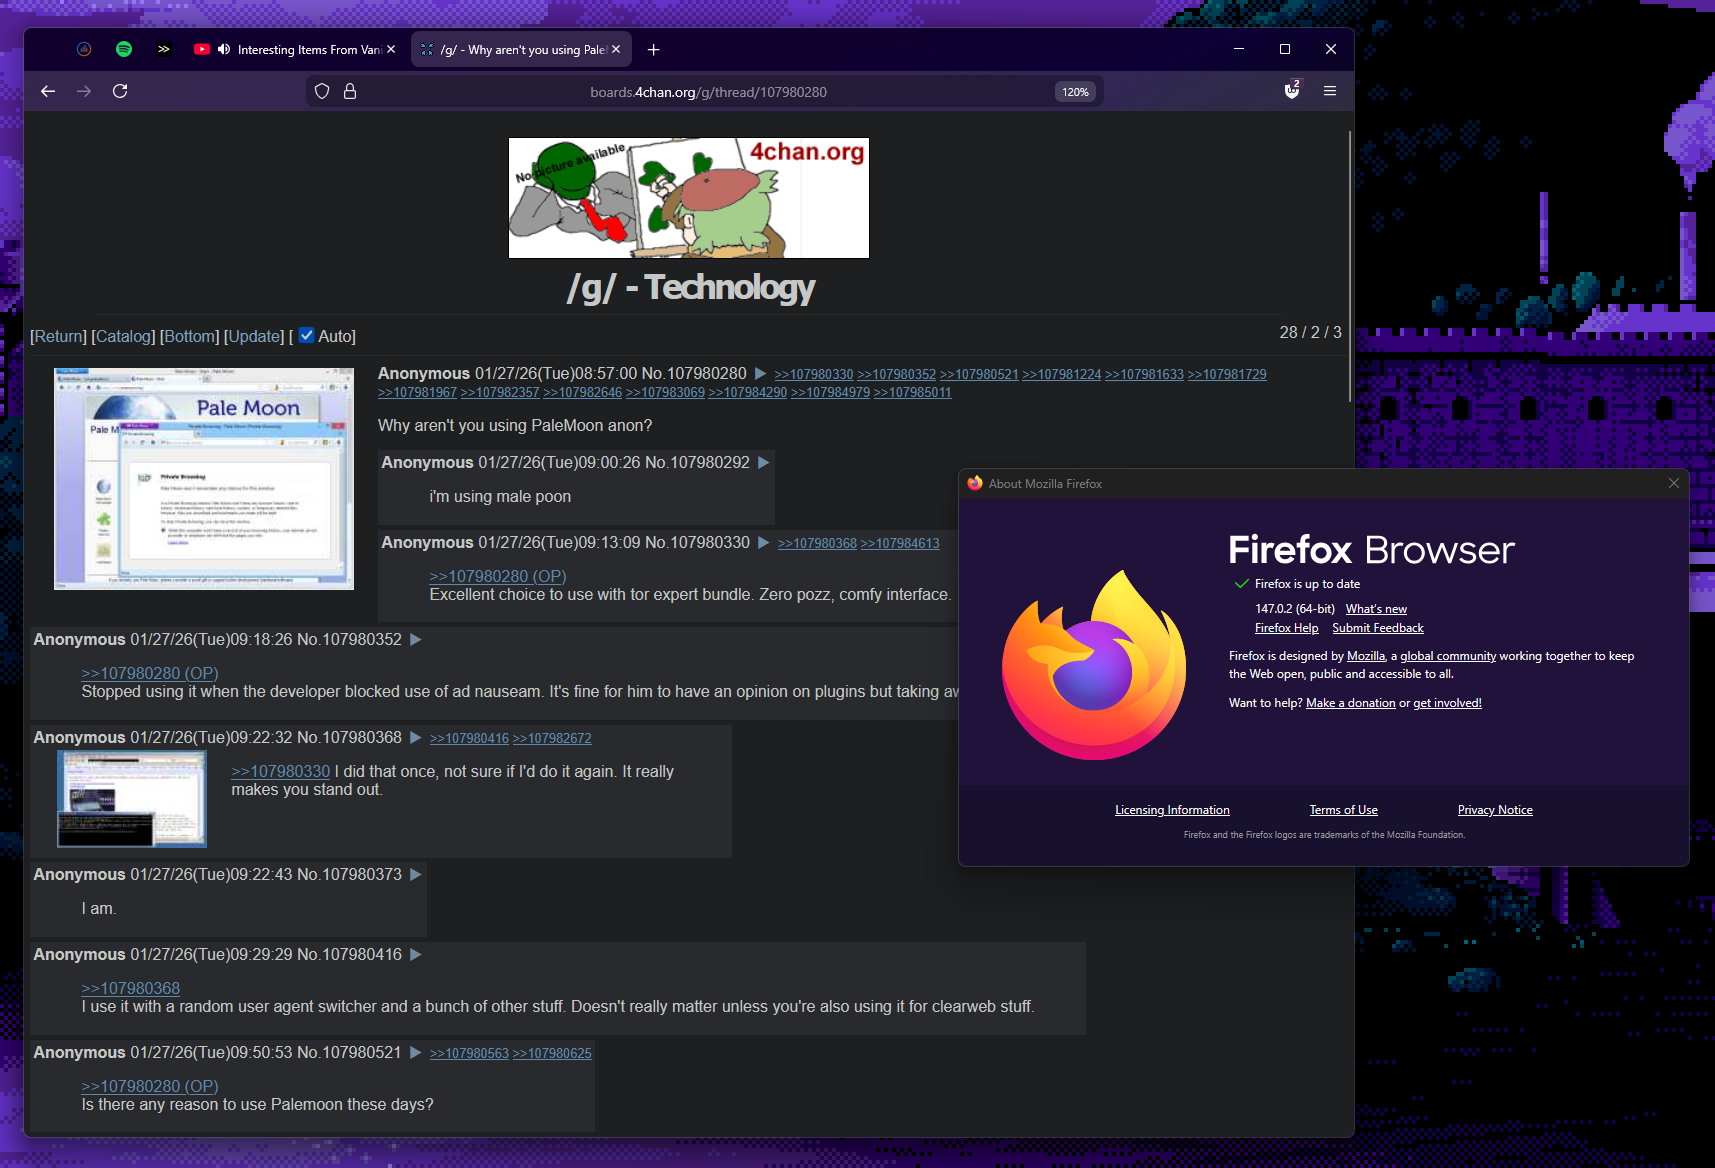
Task: Reload the current page
Action: (x=120, y=91)
